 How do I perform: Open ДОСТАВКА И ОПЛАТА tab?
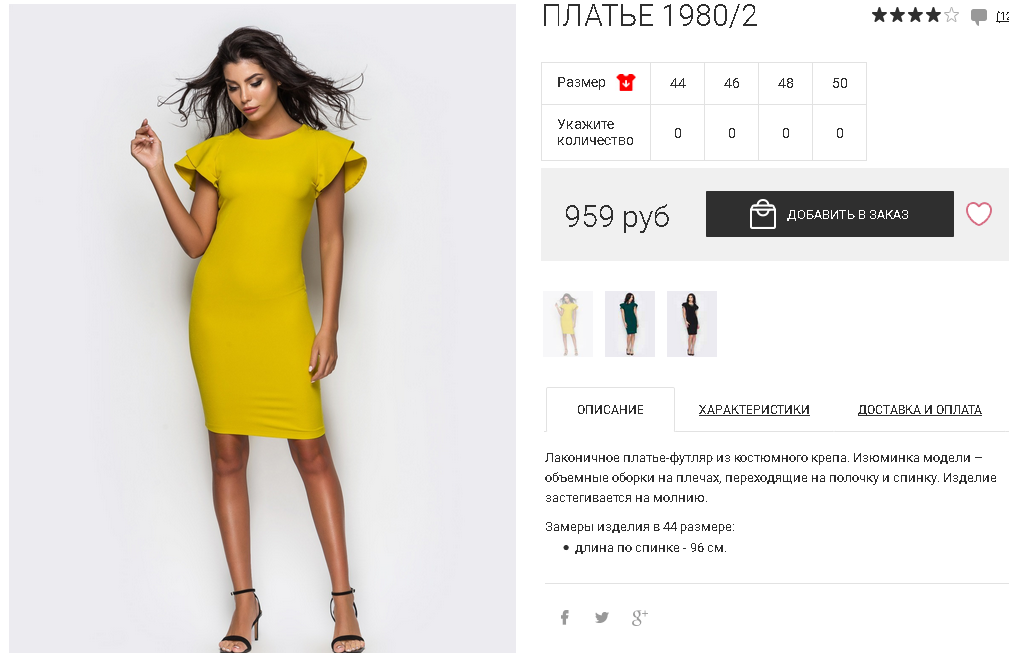(x=920, y=410)
